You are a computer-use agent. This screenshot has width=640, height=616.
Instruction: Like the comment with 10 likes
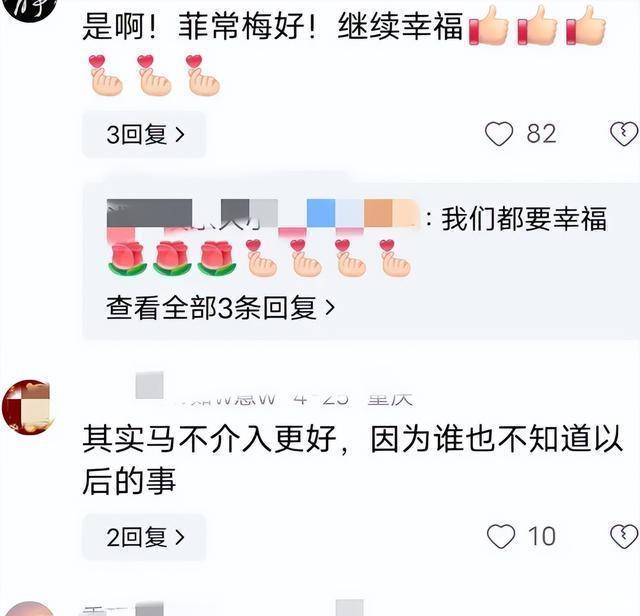coord(501,536)
